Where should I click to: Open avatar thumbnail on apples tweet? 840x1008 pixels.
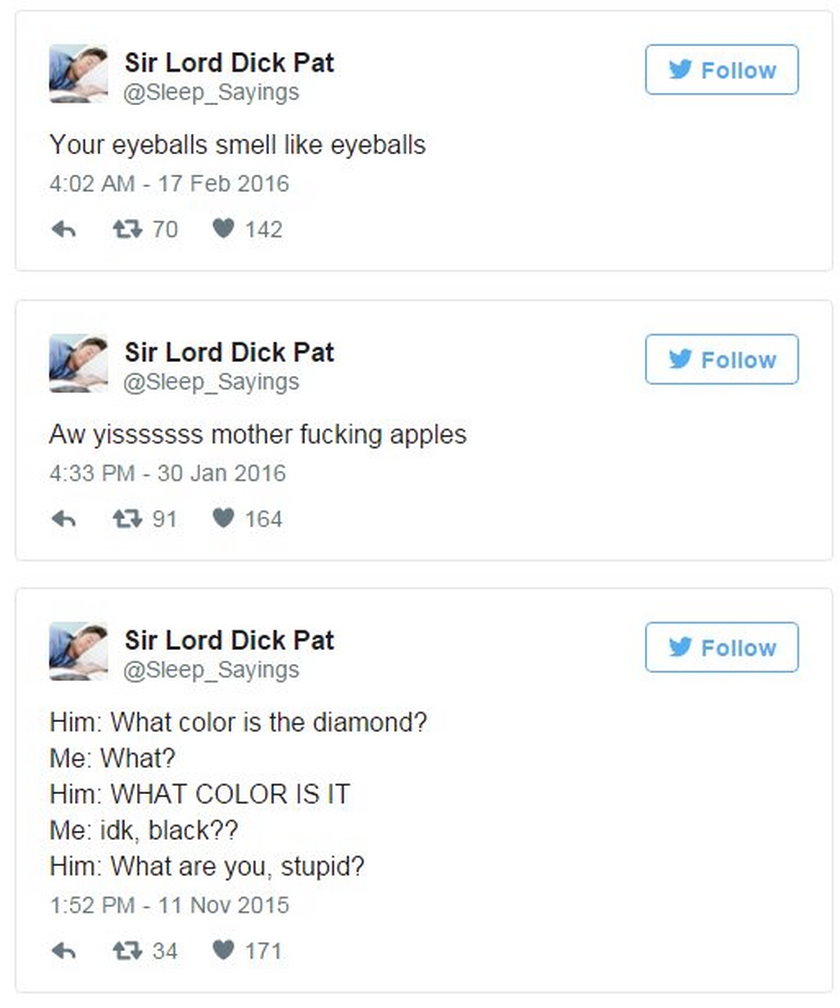[x=78, y=363]
